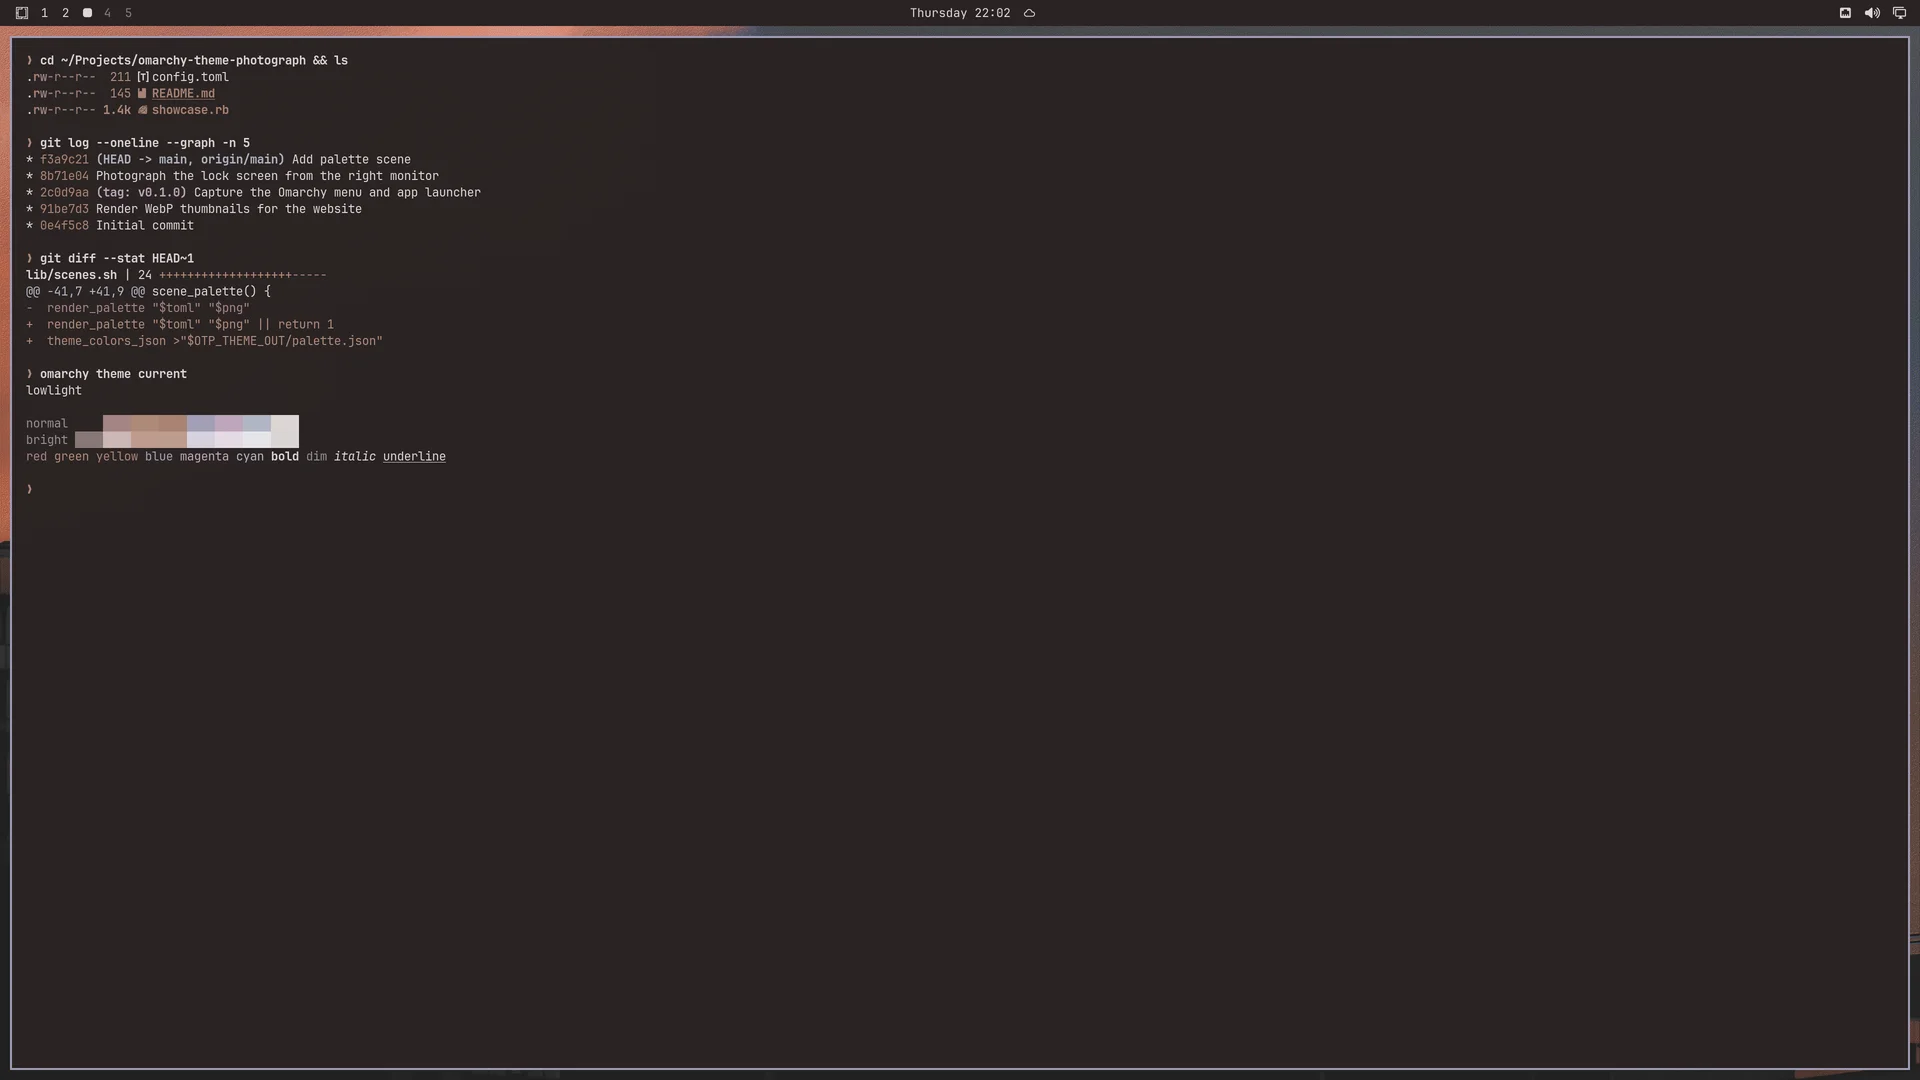Select the active filled workspace indicator

(x=87, y=13)
